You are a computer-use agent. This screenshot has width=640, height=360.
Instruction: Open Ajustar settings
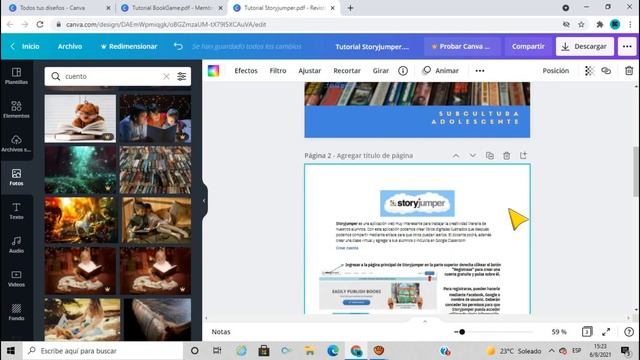[309, 71]
